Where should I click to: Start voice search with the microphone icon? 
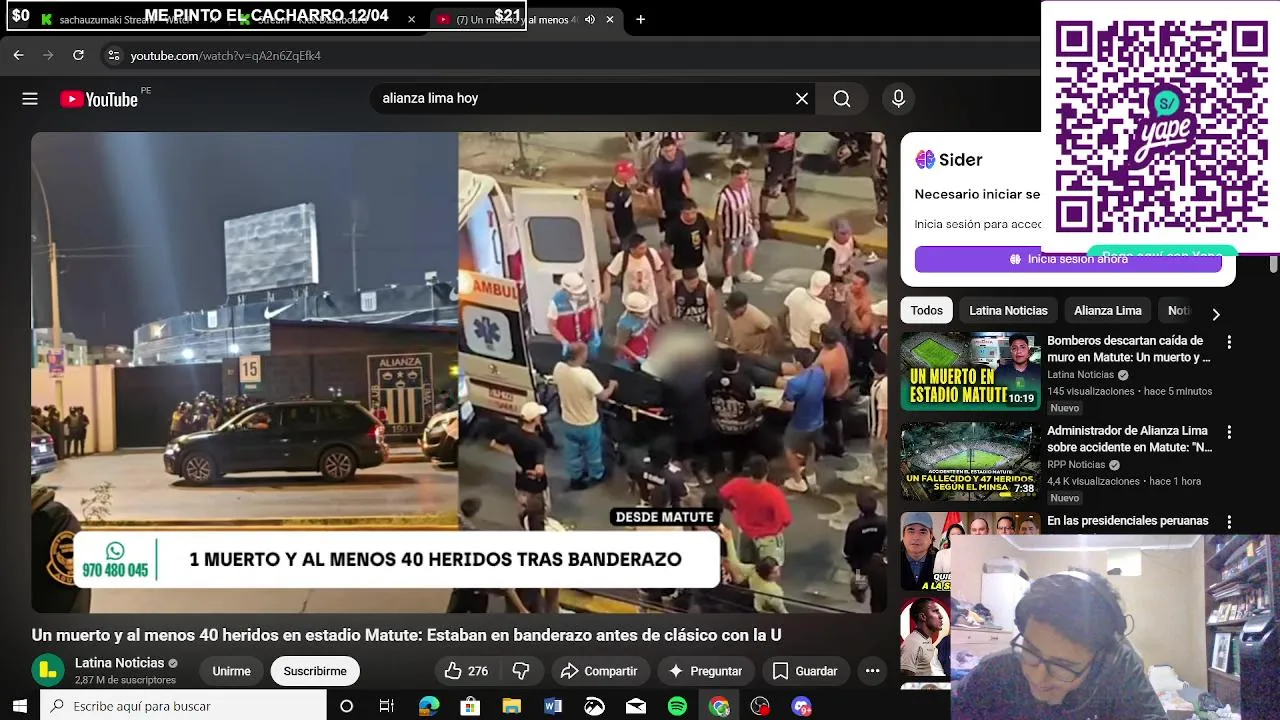click(x=898, y=99)
